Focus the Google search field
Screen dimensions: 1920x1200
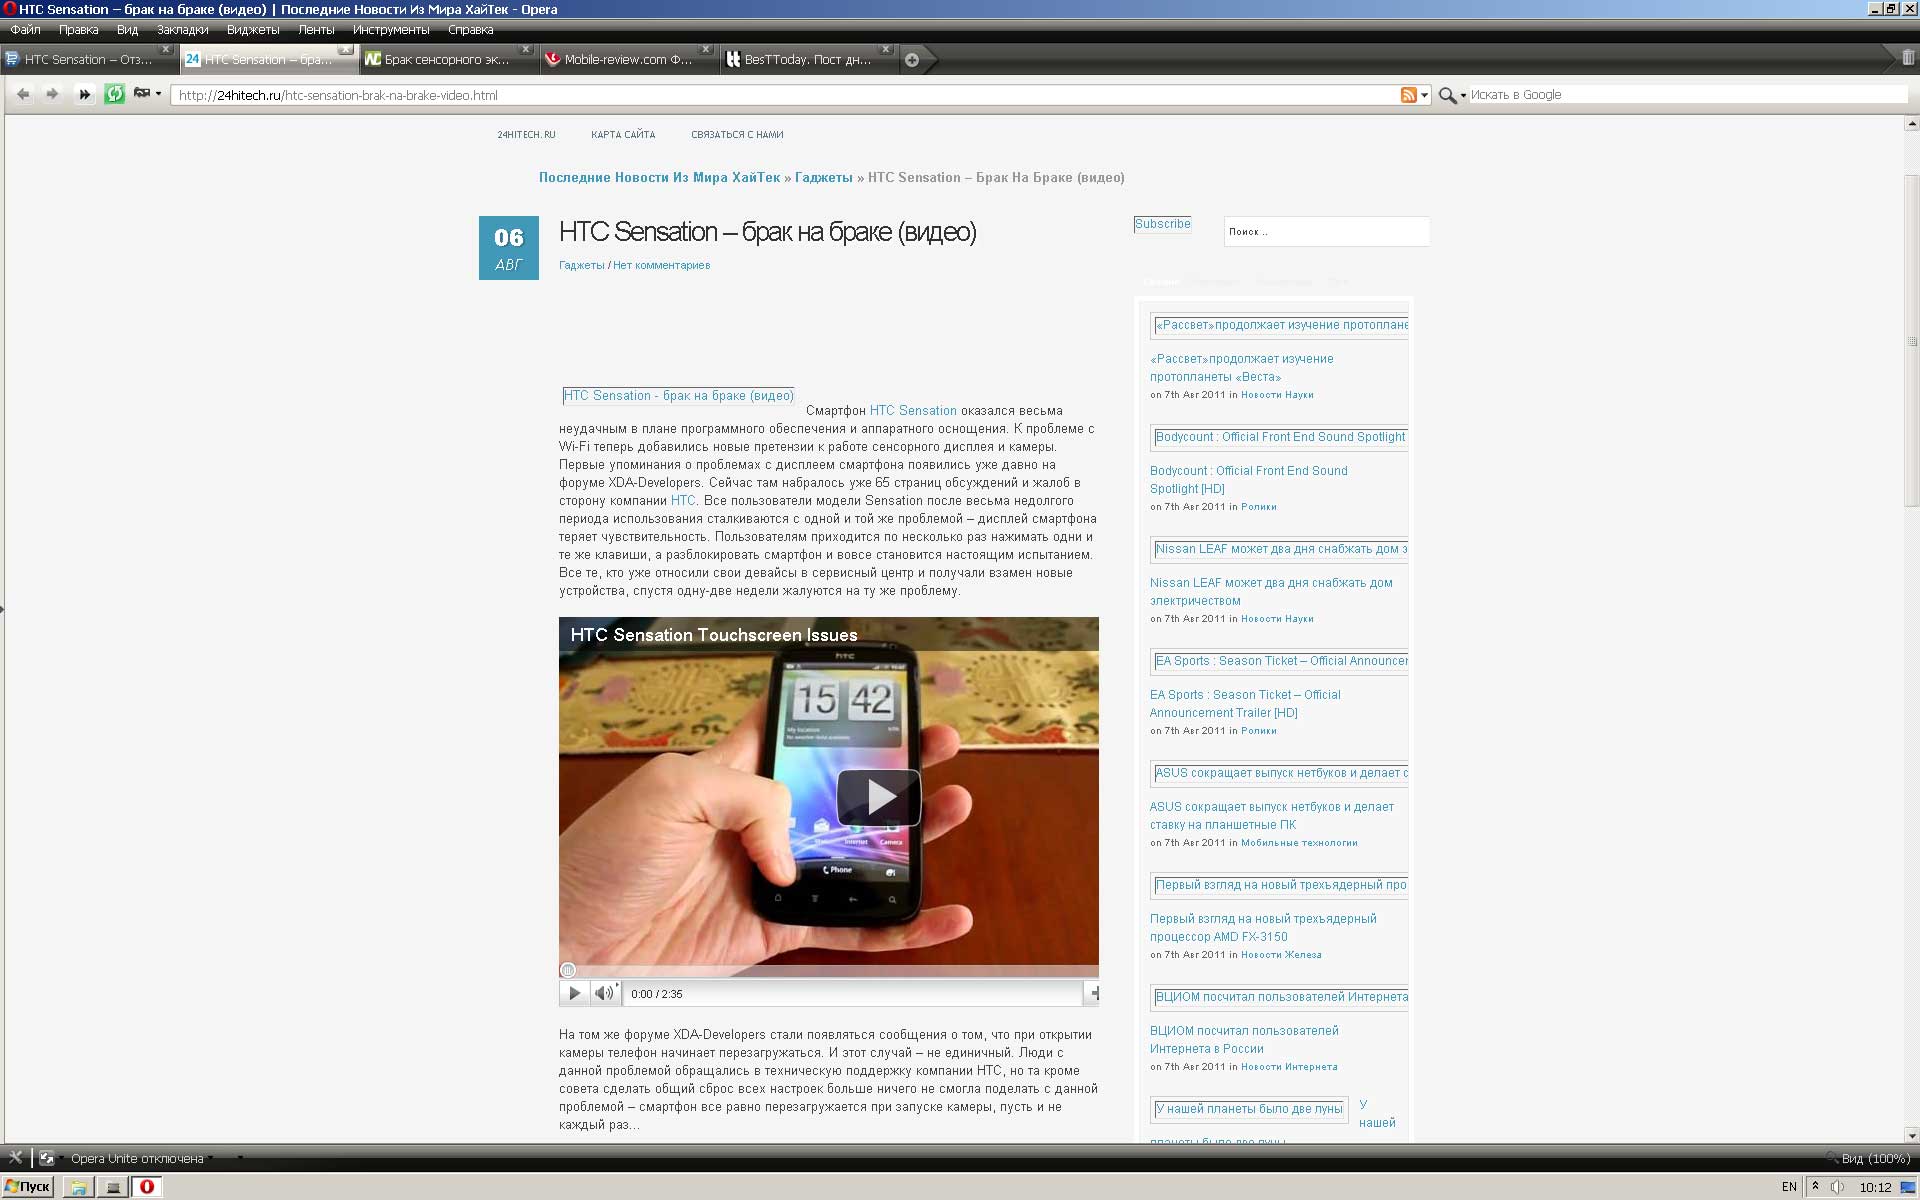1688,95
